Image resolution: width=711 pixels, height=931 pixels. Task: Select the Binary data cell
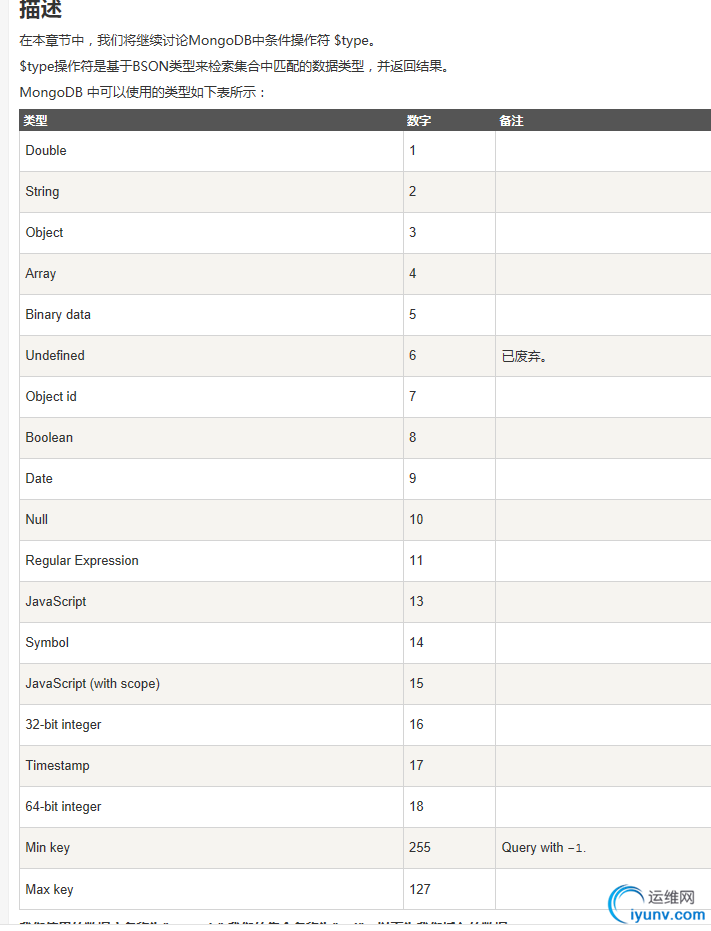(211, 315)
